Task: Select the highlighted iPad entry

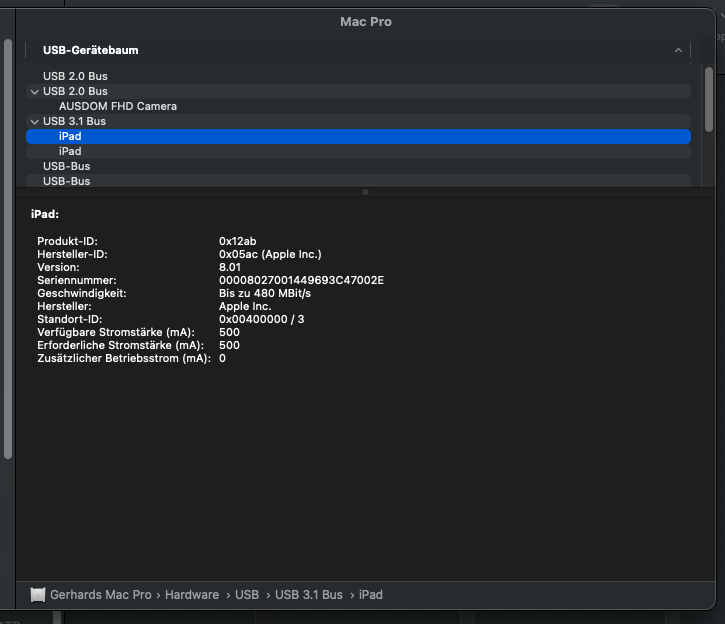Action: [358, 136]
